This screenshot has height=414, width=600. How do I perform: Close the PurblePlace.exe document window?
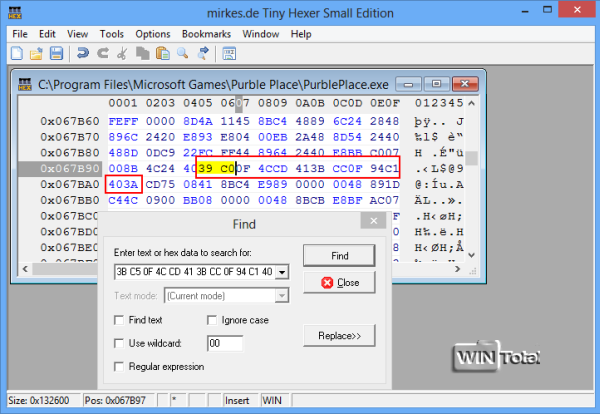point(465,84)
